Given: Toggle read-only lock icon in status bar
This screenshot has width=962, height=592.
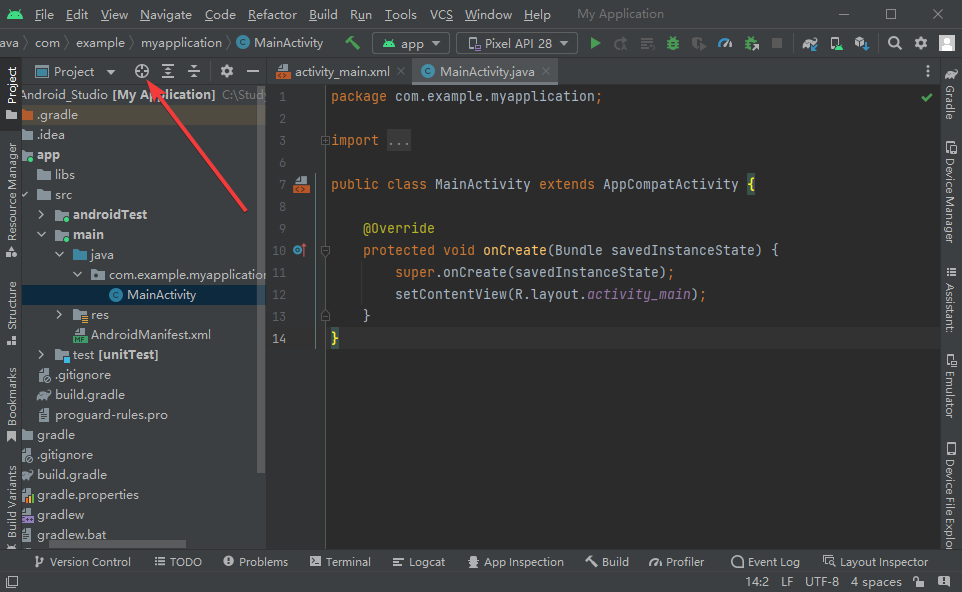Looking at the screenshot, I should click(918, 582).
